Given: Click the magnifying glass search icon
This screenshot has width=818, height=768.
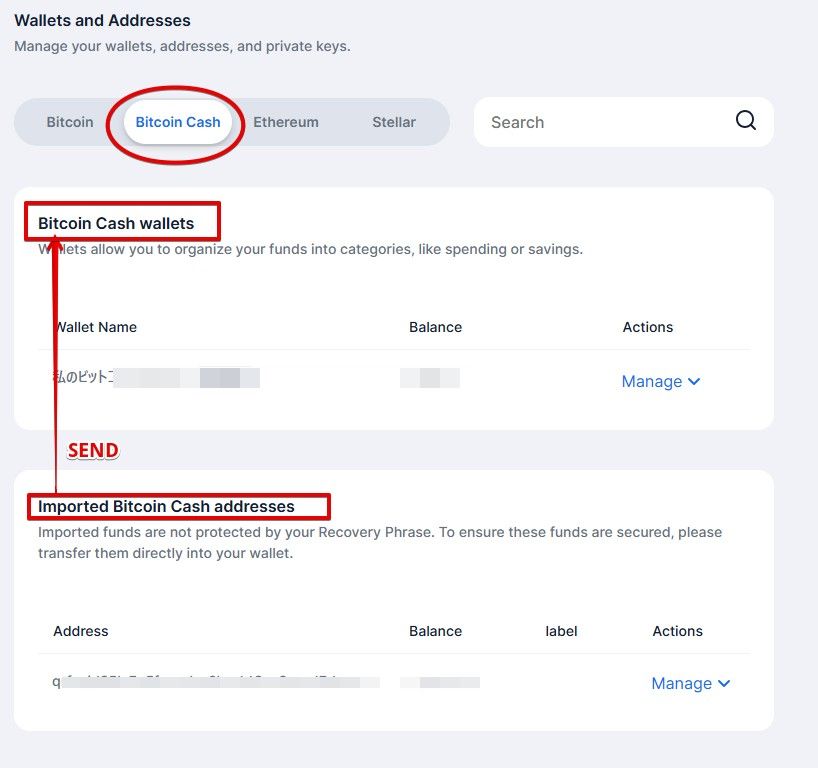Looking at the screenshot, I should (746, 121).
